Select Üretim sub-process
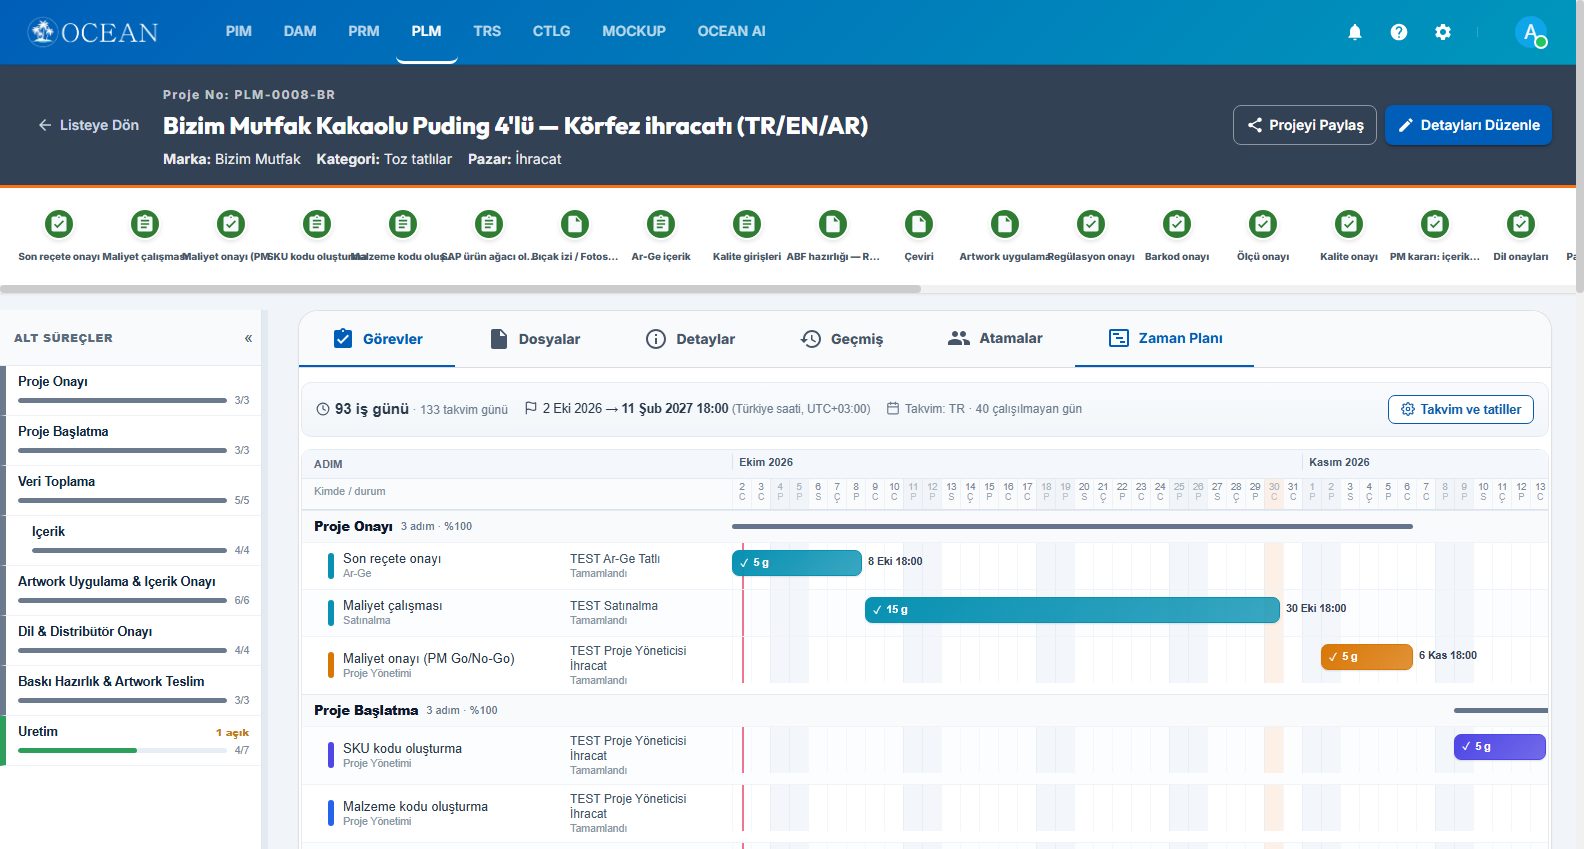This screenshot has height=849, width=1584. [x=133, y=740]
